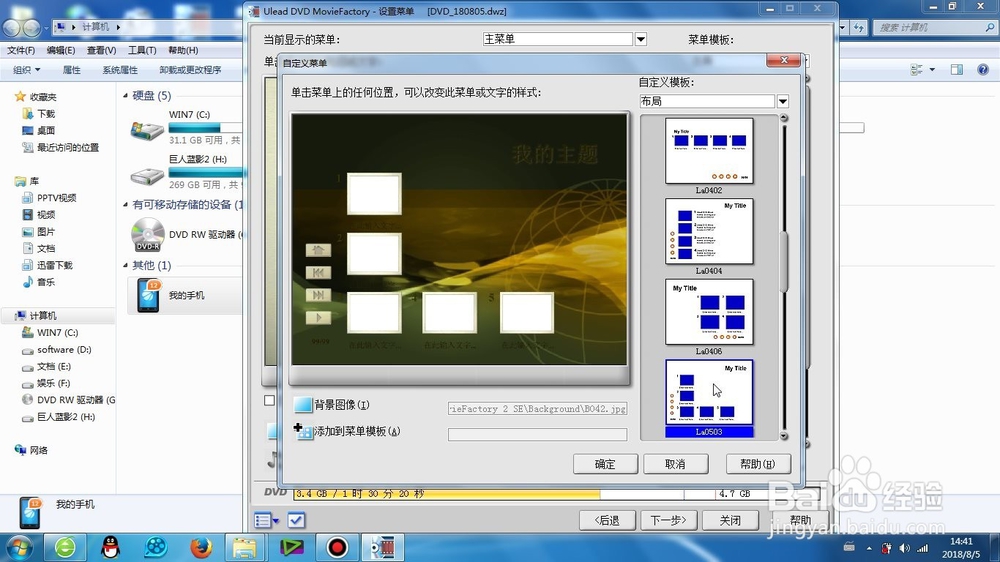Open the Start menu
This screenshot has height=562, width=1000.
(18, 547)
